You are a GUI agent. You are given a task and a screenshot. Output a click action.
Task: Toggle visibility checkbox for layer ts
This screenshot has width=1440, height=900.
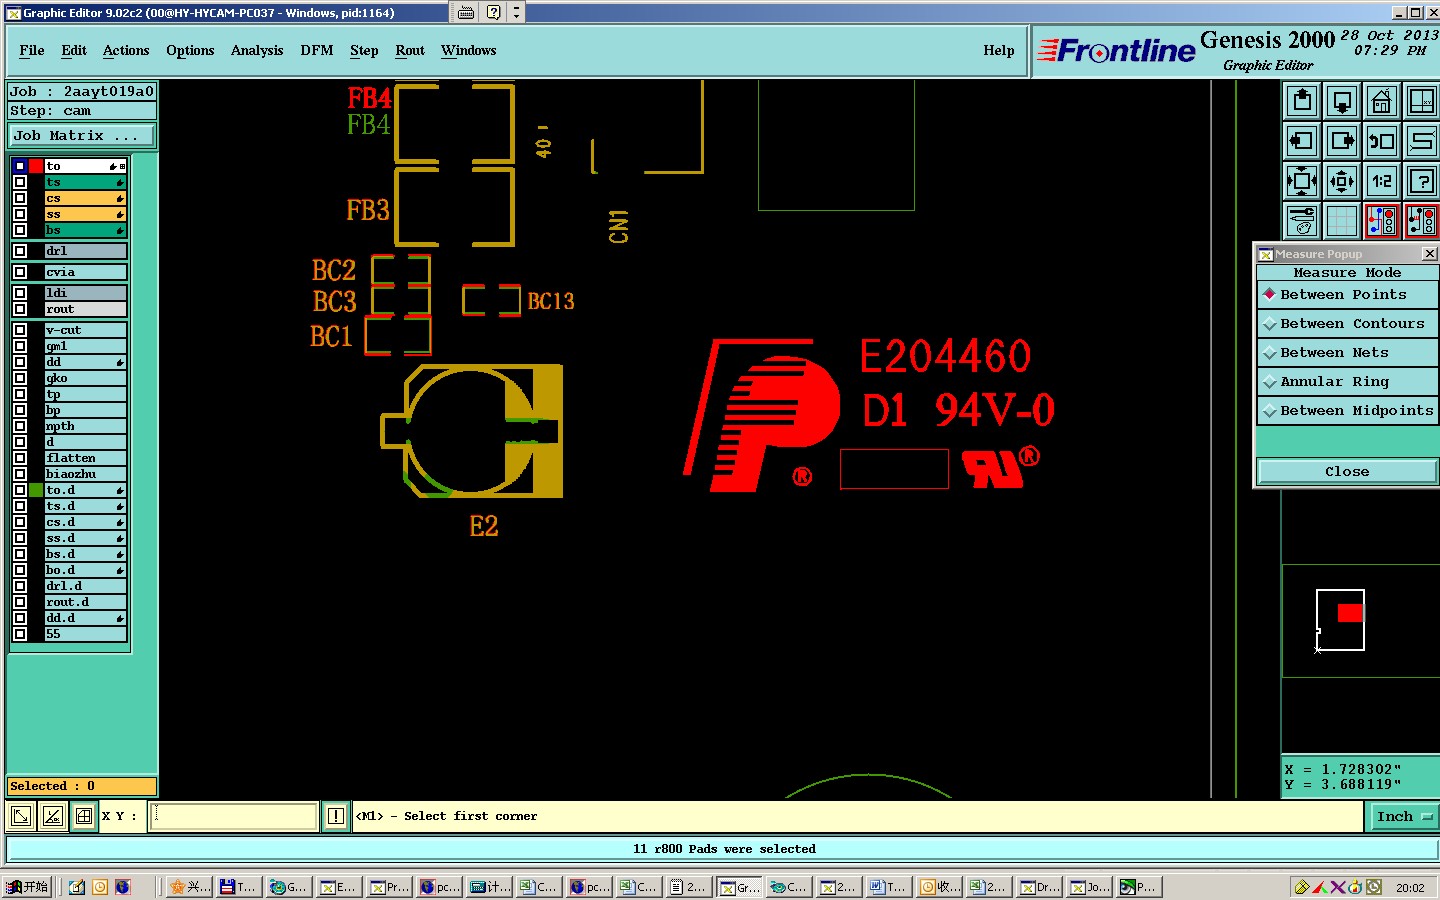20,182
